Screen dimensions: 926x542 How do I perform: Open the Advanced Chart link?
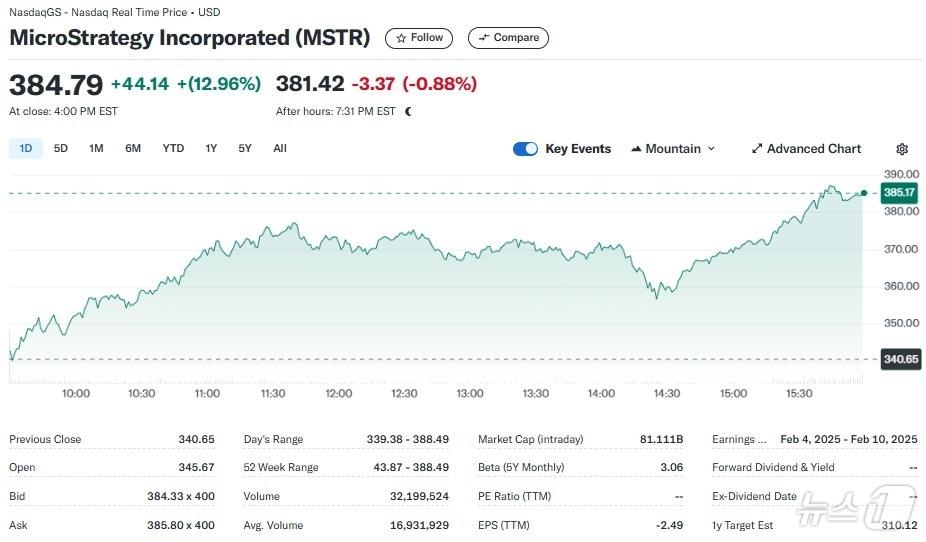click(x=813, y=149)
